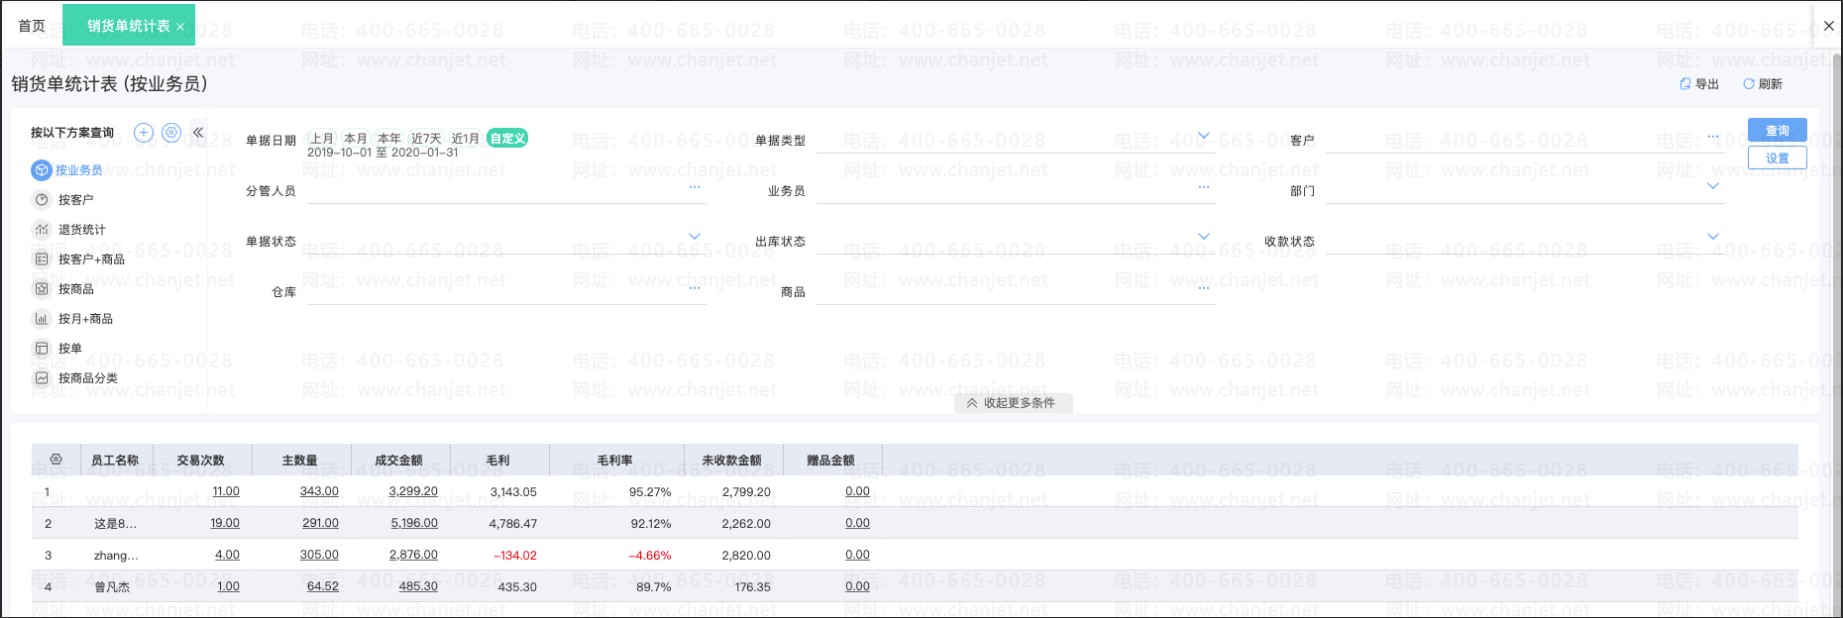Screen dimensions: 1843x618
Task: Collapse the query scheme sidebar
Action: tap(198, 133)
